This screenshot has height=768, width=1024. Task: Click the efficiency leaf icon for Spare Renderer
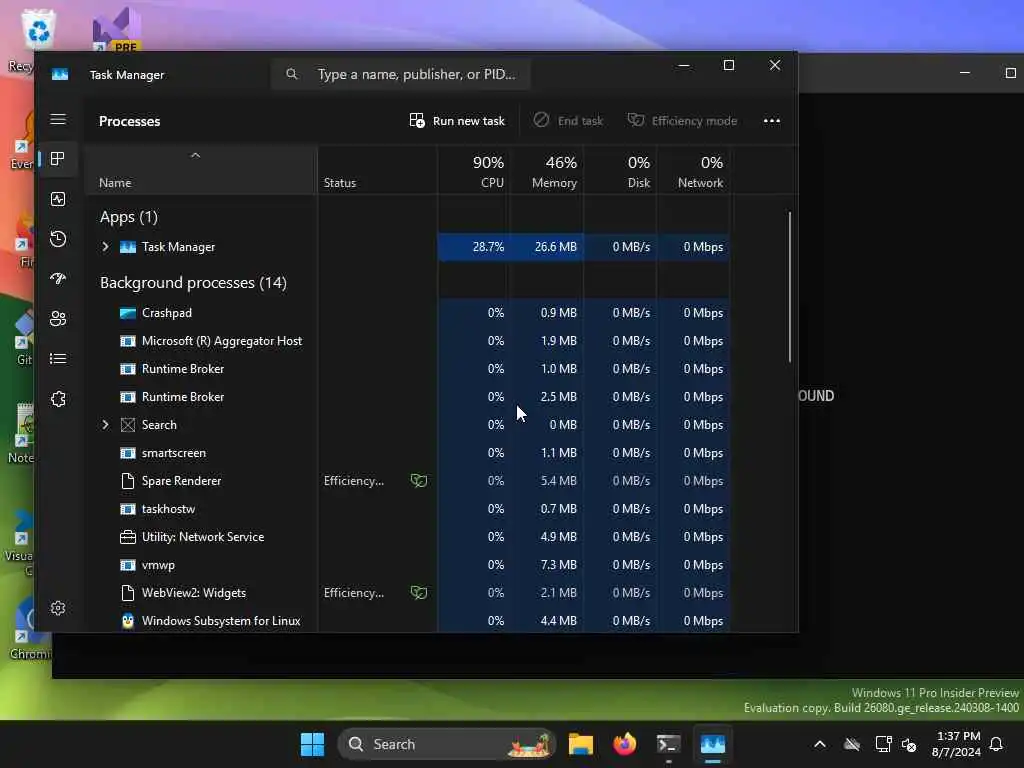(419, 481)
